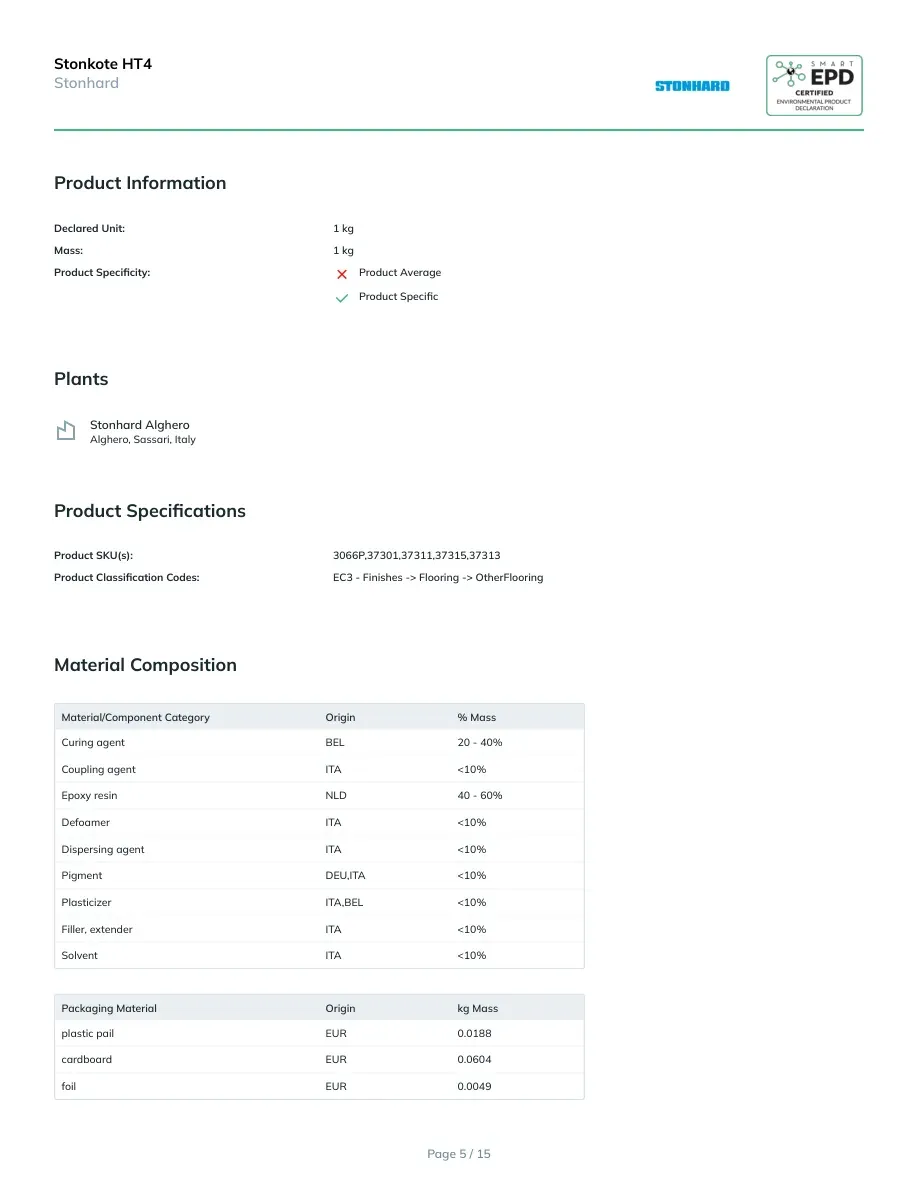Click the product SKU numbers text

coord(417,555)
